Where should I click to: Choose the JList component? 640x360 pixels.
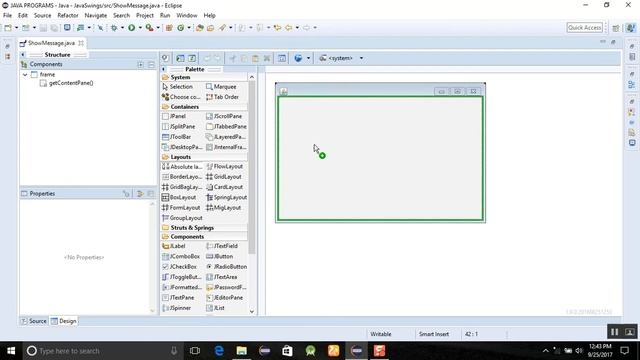click(216, 308)
